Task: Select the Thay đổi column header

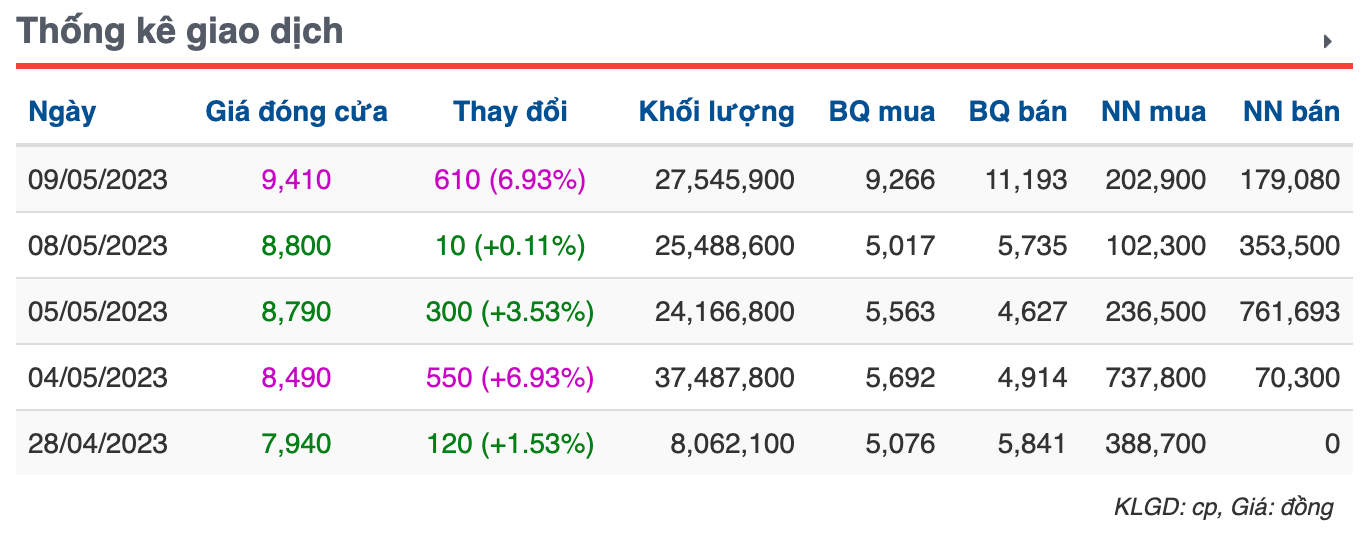Action: [x=510, y=111]
